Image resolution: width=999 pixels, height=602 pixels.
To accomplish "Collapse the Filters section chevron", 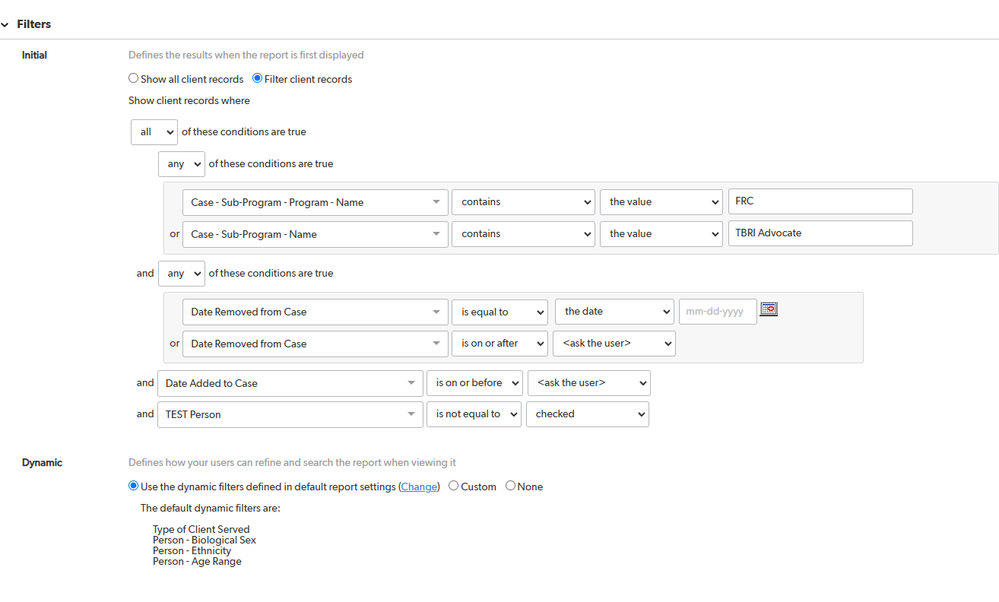I will pyautogui.click(x=5, y=25).
